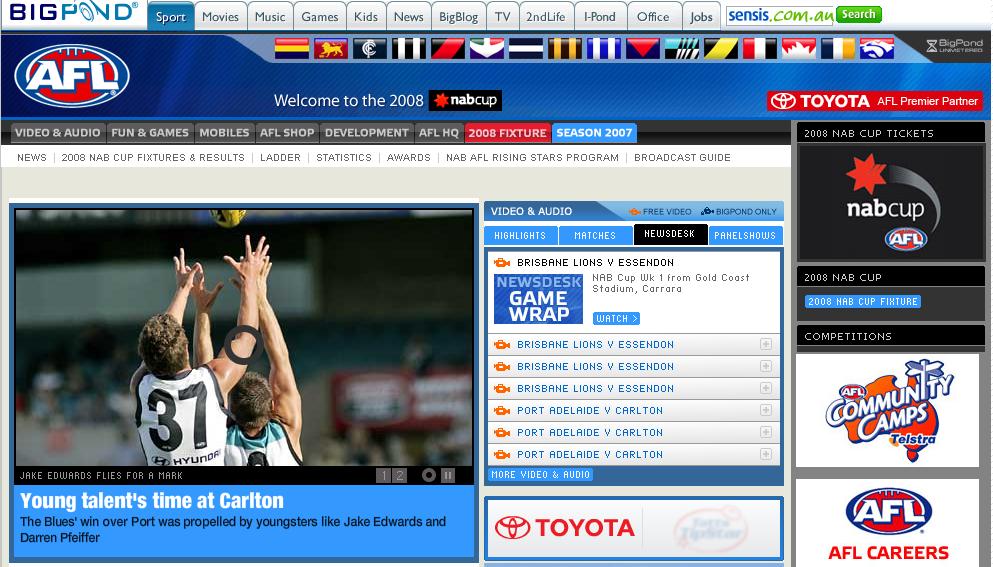This screenshot has width=993, height=567.
Task: Open the Kangaroos blue-white striped flag
Action: tap(604, 49)
